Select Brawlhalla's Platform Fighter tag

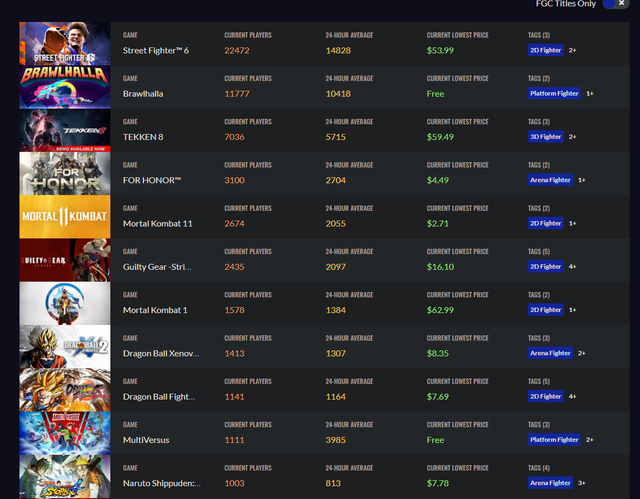[554, 93]
